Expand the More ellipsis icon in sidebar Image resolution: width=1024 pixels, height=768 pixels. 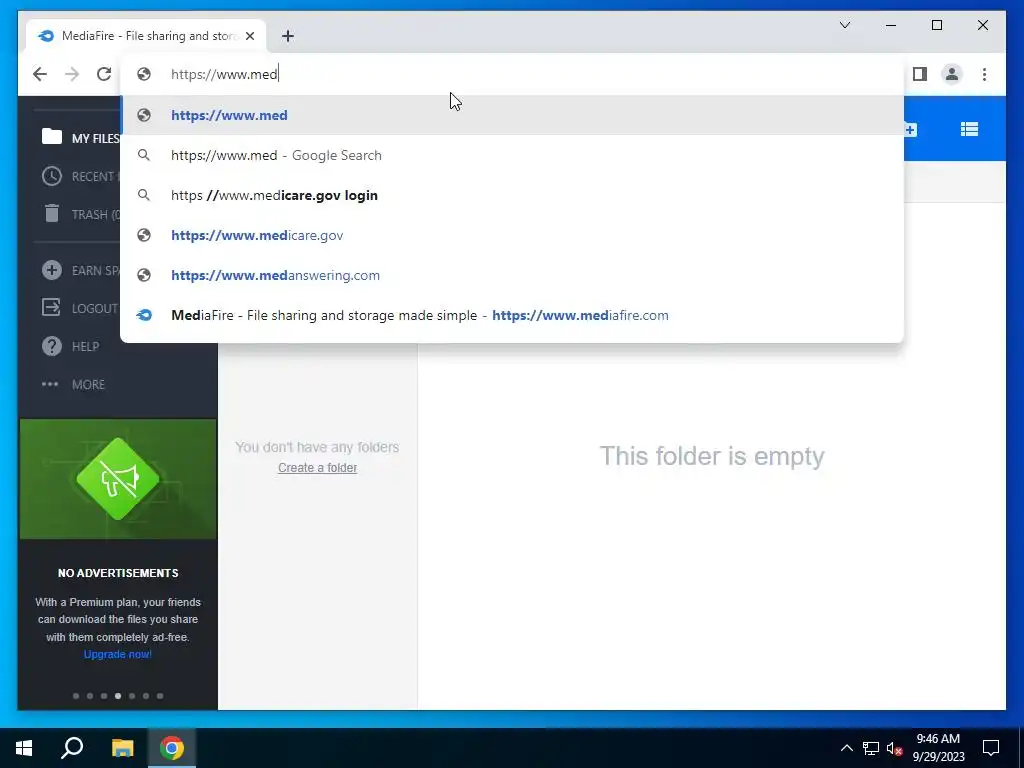tap(50, 385)
